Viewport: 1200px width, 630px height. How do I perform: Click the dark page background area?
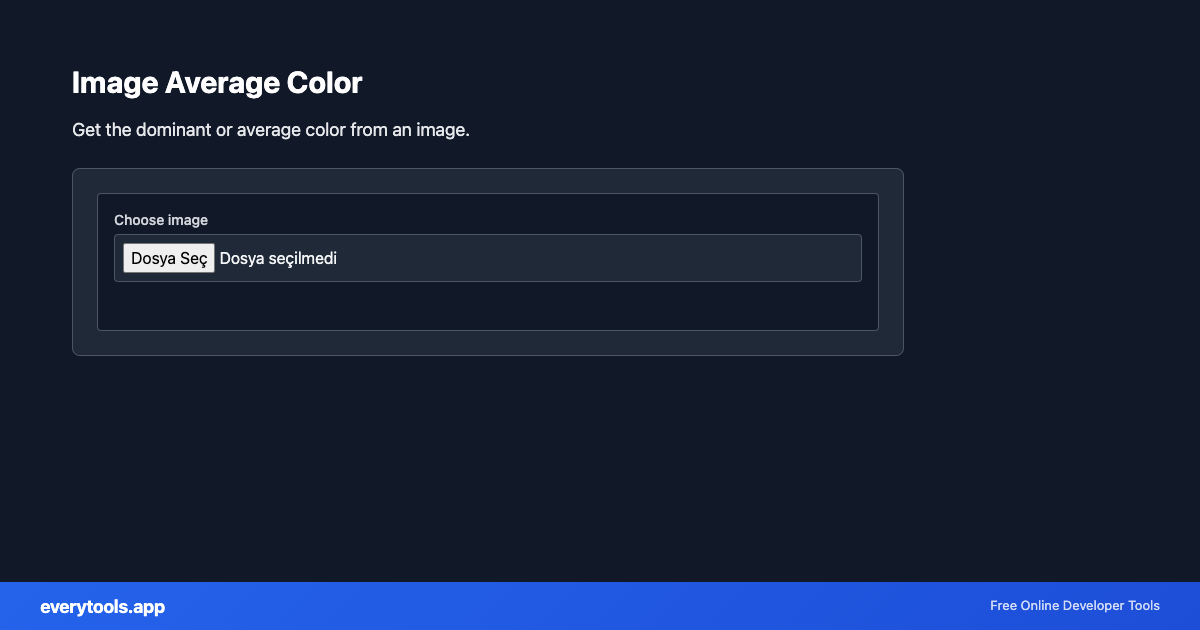tap(600, 460)
